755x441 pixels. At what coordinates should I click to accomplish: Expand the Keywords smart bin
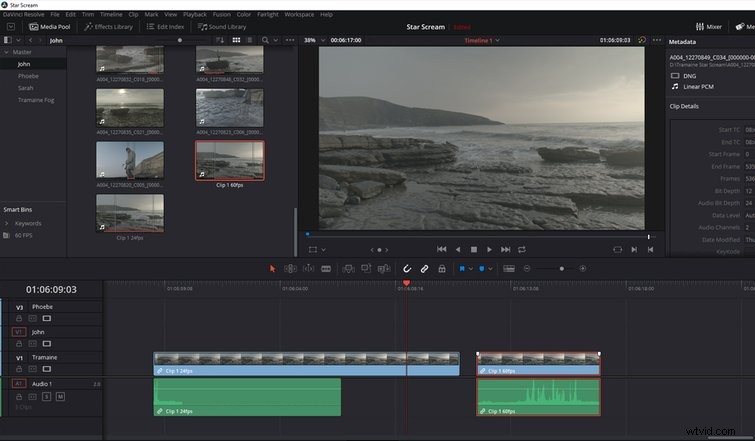[6, 223]
